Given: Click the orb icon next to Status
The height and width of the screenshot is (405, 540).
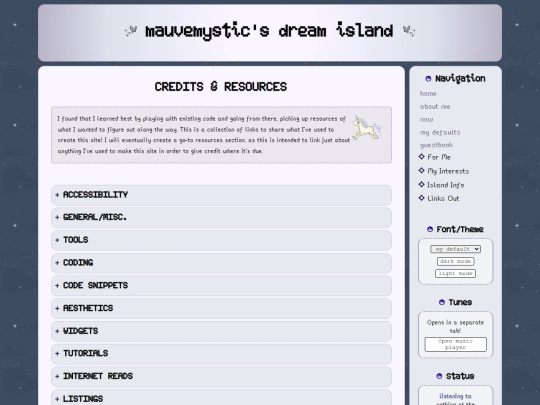Looking at the screenshot, I should (439, 376).
